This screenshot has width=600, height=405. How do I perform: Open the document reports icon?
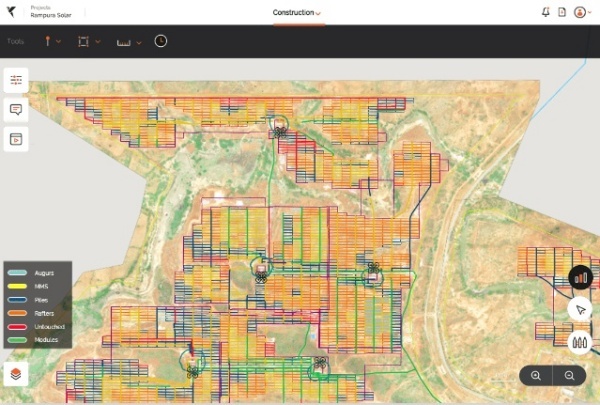point(562,13)
